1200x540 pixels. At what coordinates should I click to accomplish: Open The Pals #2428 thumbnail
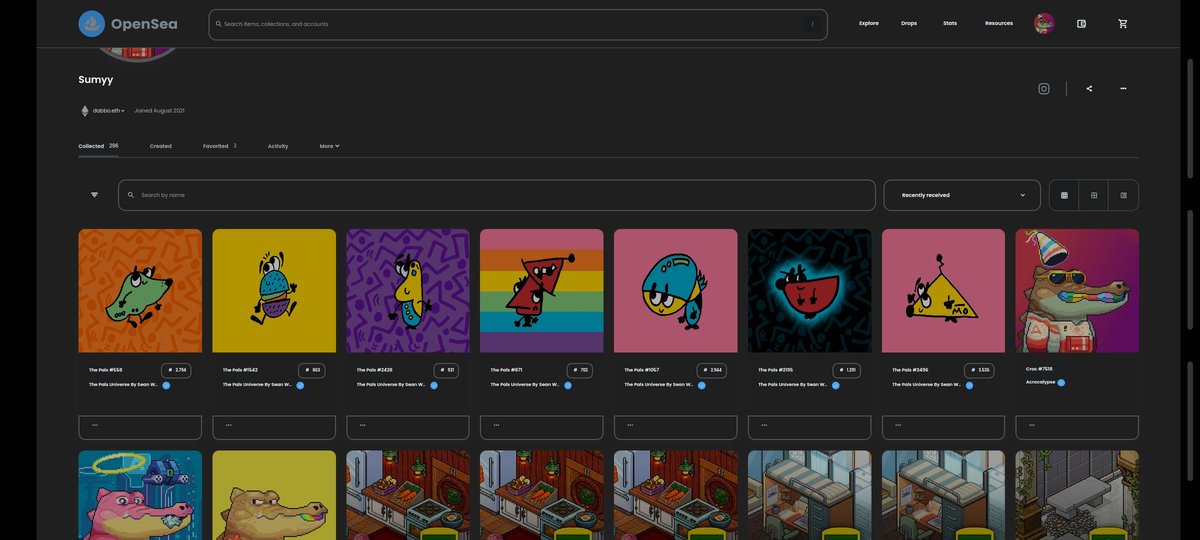(408, 290)
